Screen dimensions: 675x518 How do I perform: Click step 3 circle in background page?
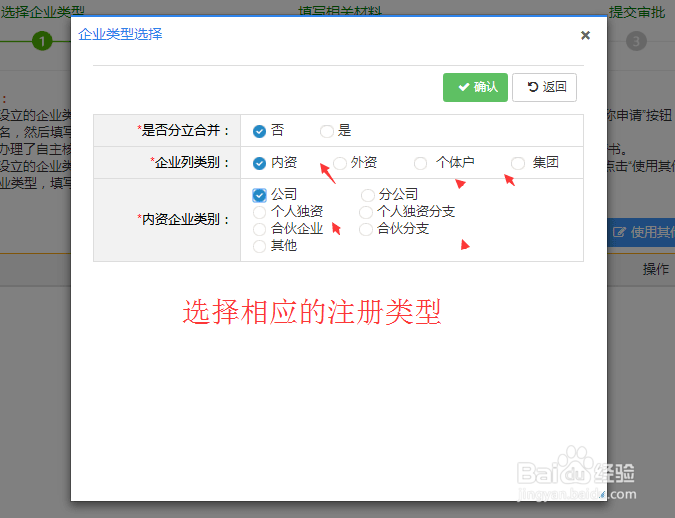(636, 41)
